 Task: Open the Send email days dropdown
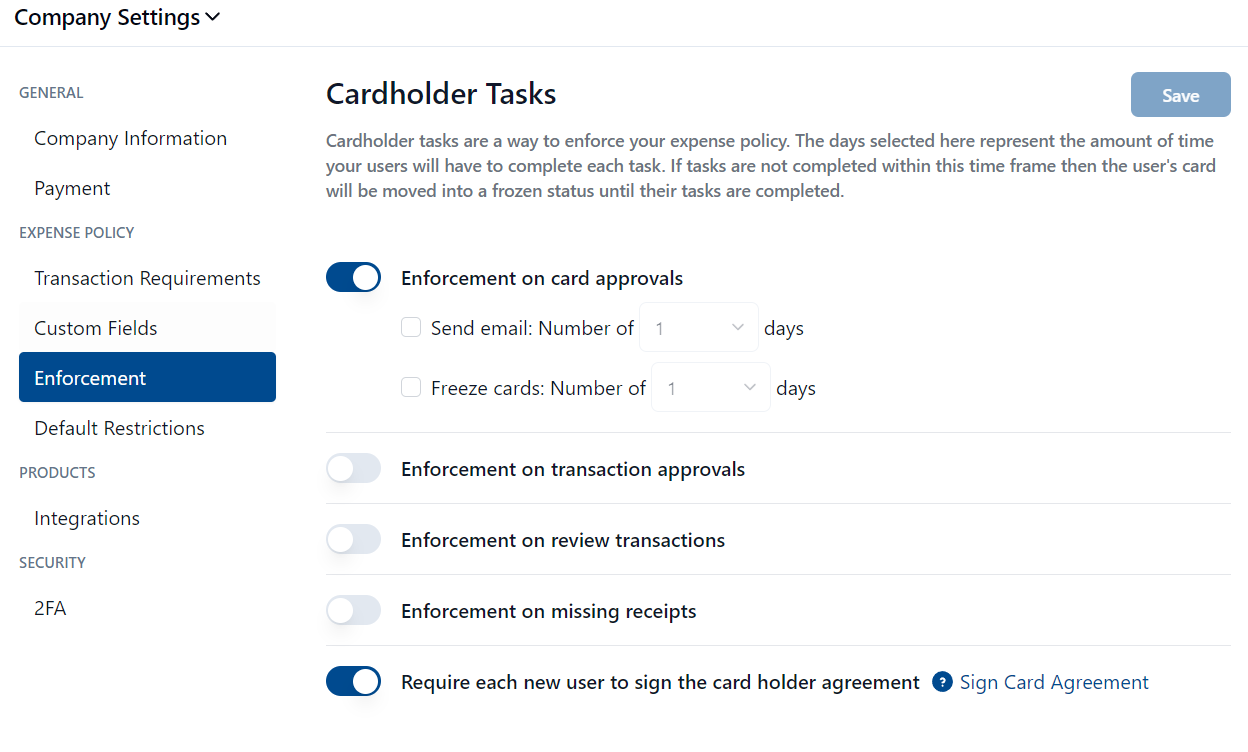699,328
